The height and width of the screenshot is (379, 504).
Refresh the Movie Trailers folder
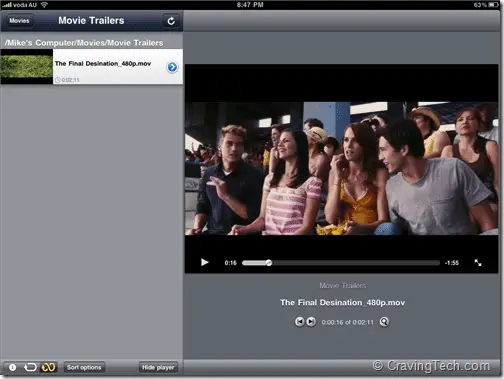[171, 21]
